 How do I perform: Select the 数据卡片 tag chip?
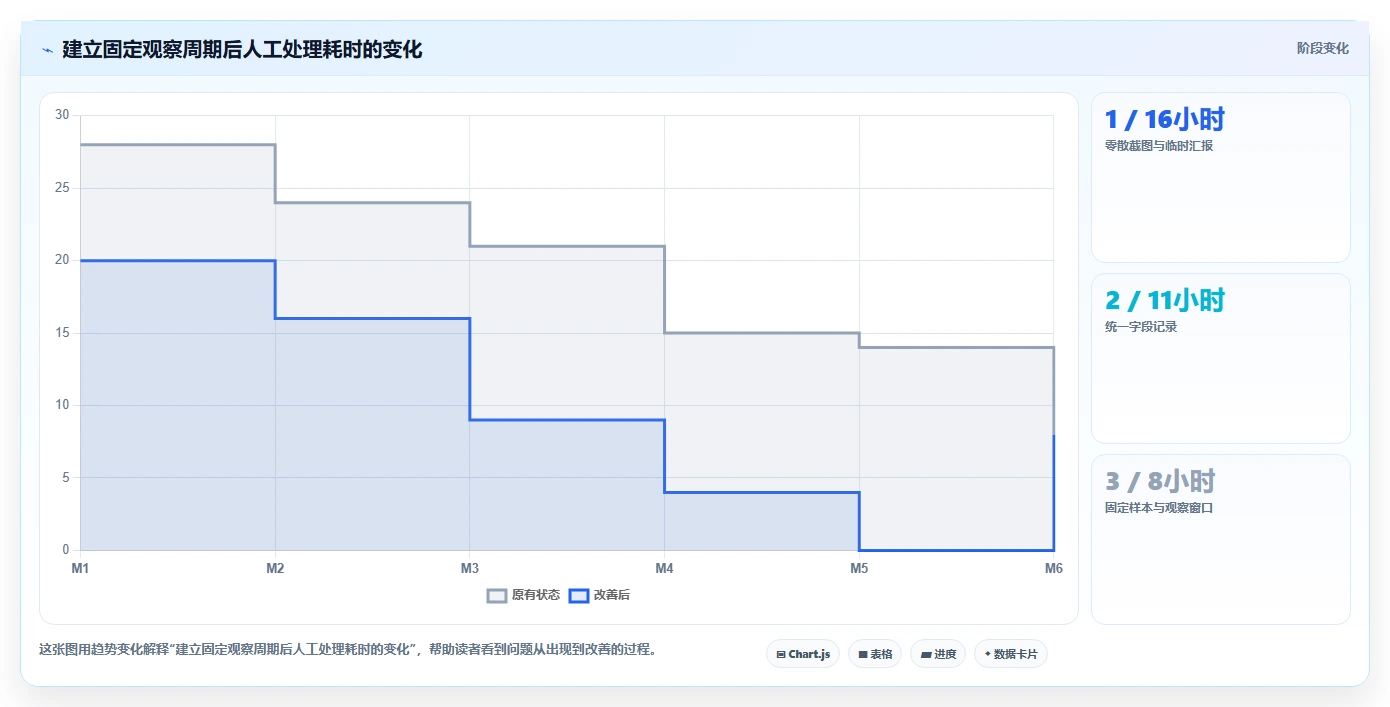coord(1011,654)
